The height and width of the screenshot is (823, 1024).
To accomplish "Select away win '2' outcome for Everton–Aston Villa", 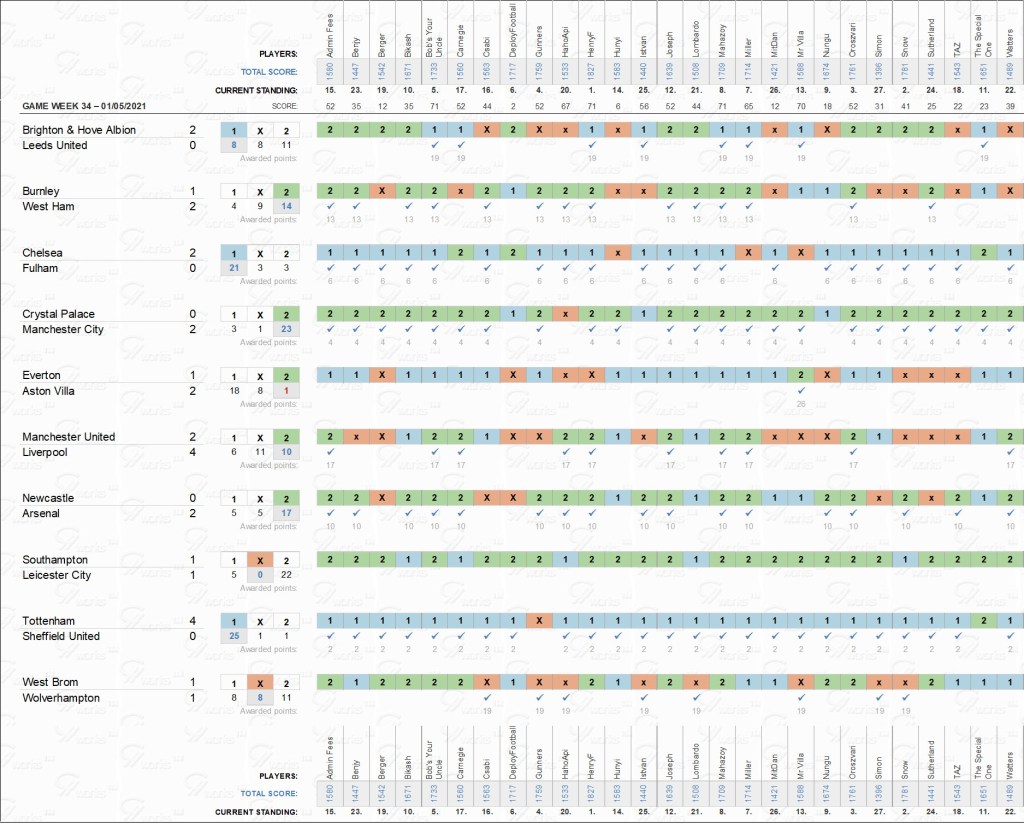I will [286, 376].
